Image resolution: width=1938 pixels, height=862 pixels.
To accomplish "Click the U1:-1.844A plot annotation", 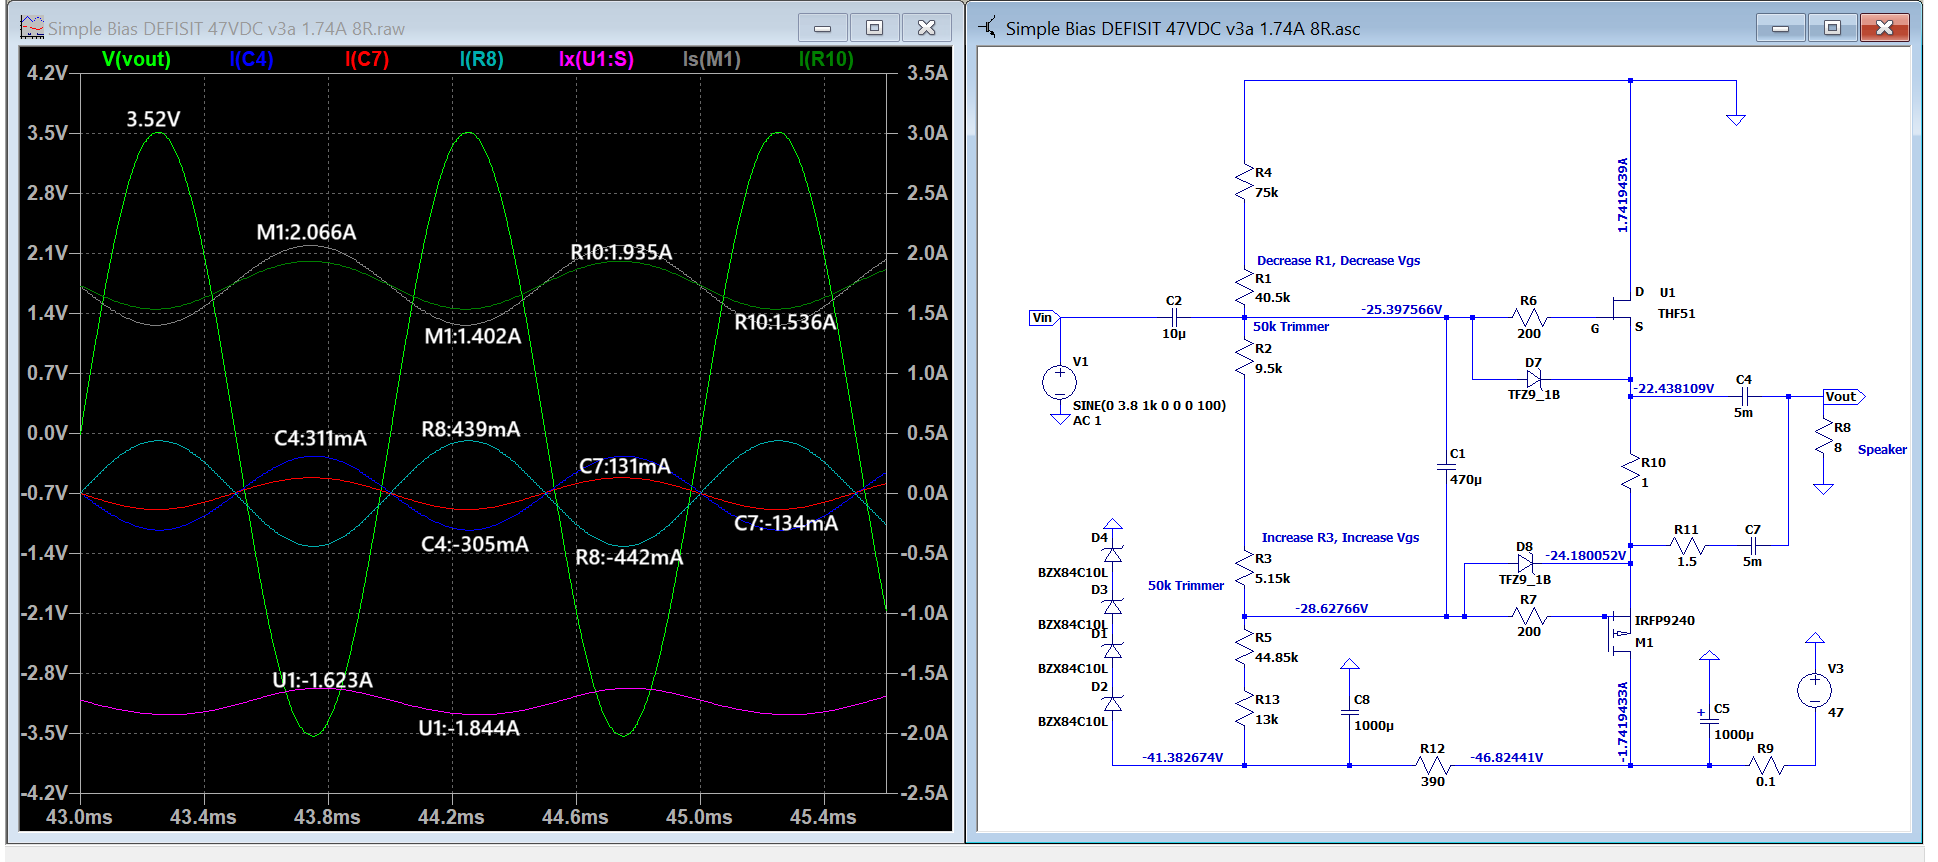I will click(x=469, y=728).
